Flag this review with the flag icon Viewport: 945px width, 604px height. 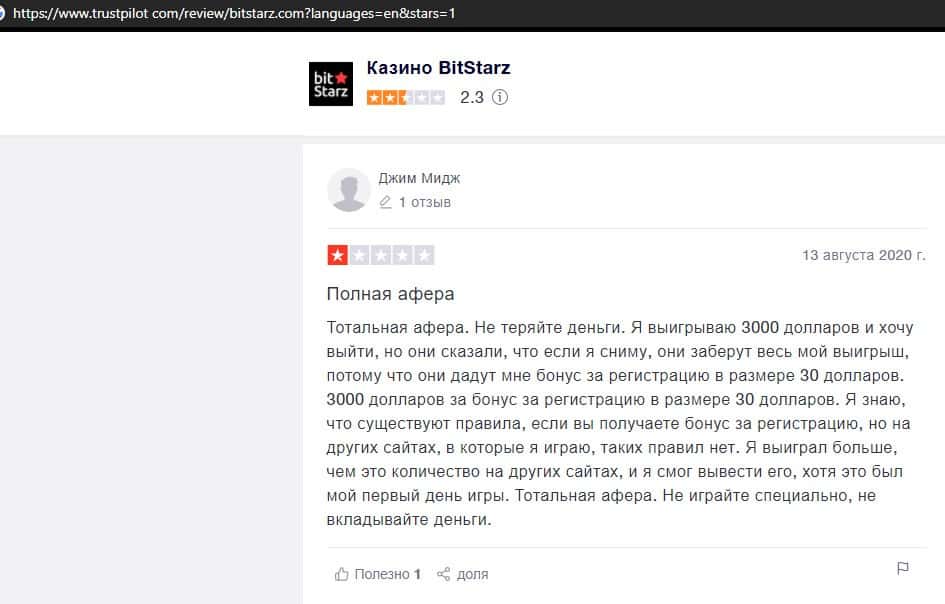tap(903, 568)
